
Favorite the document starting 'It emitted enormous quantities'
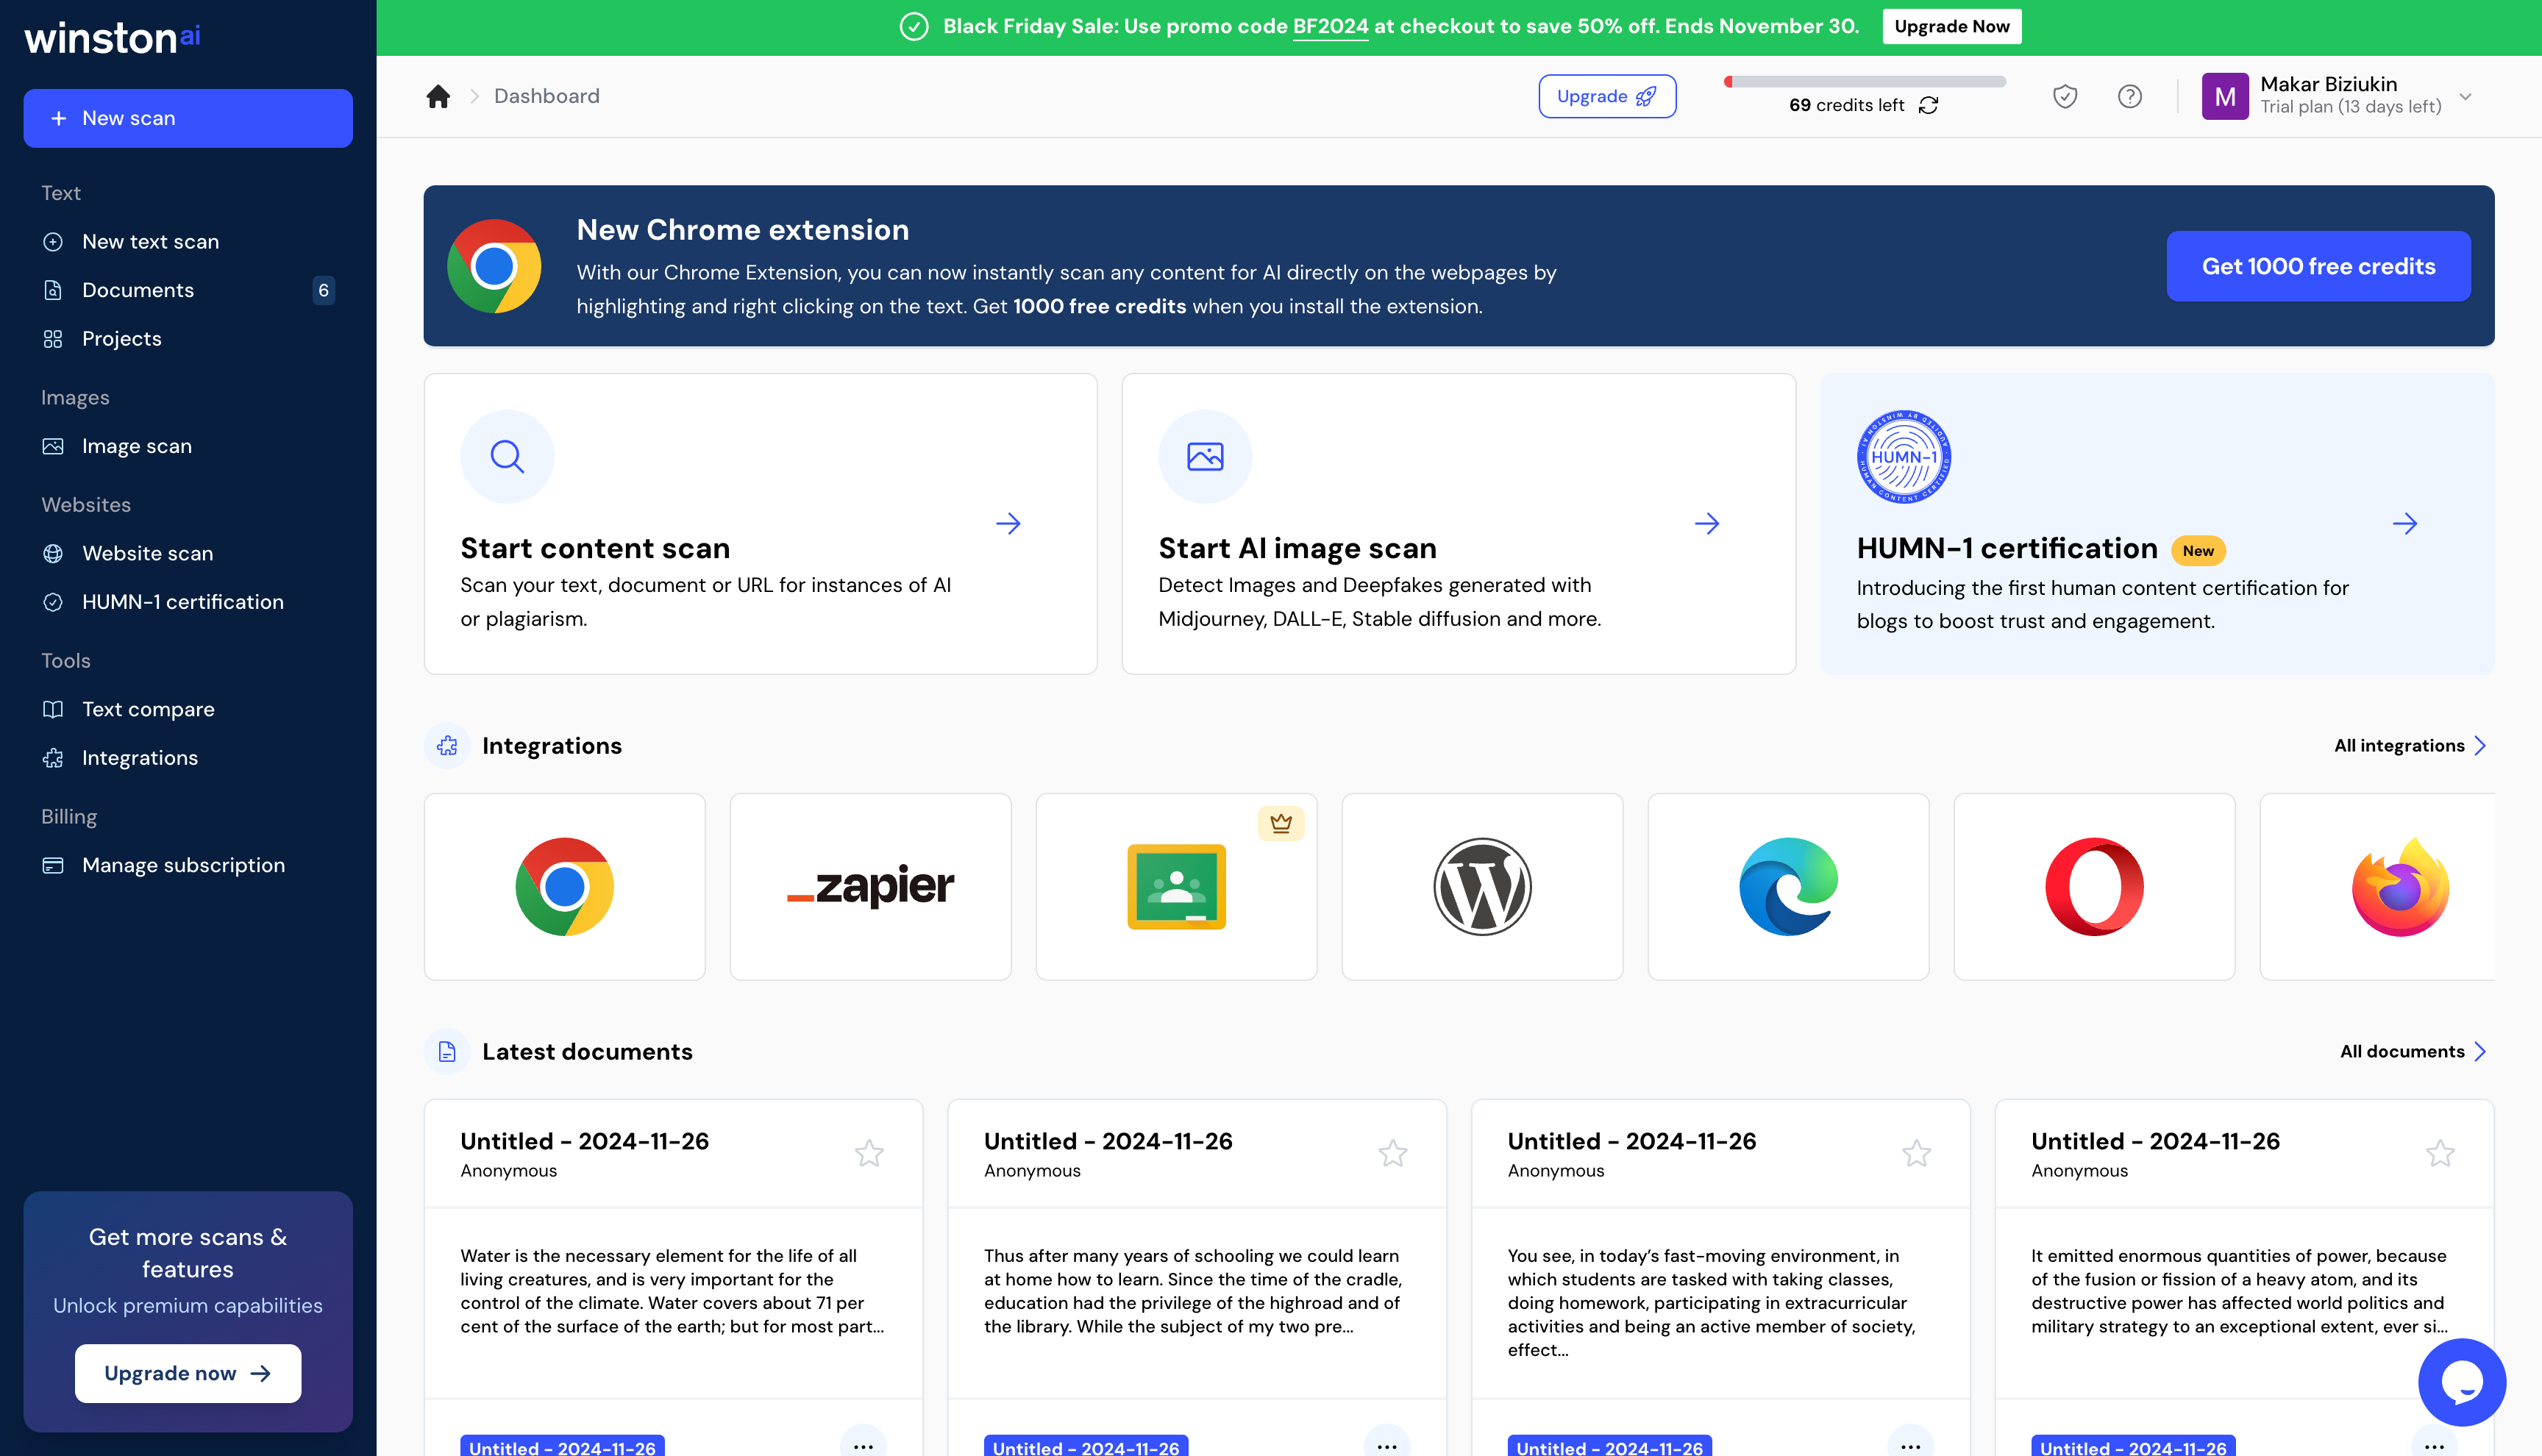(2440, 1153)
